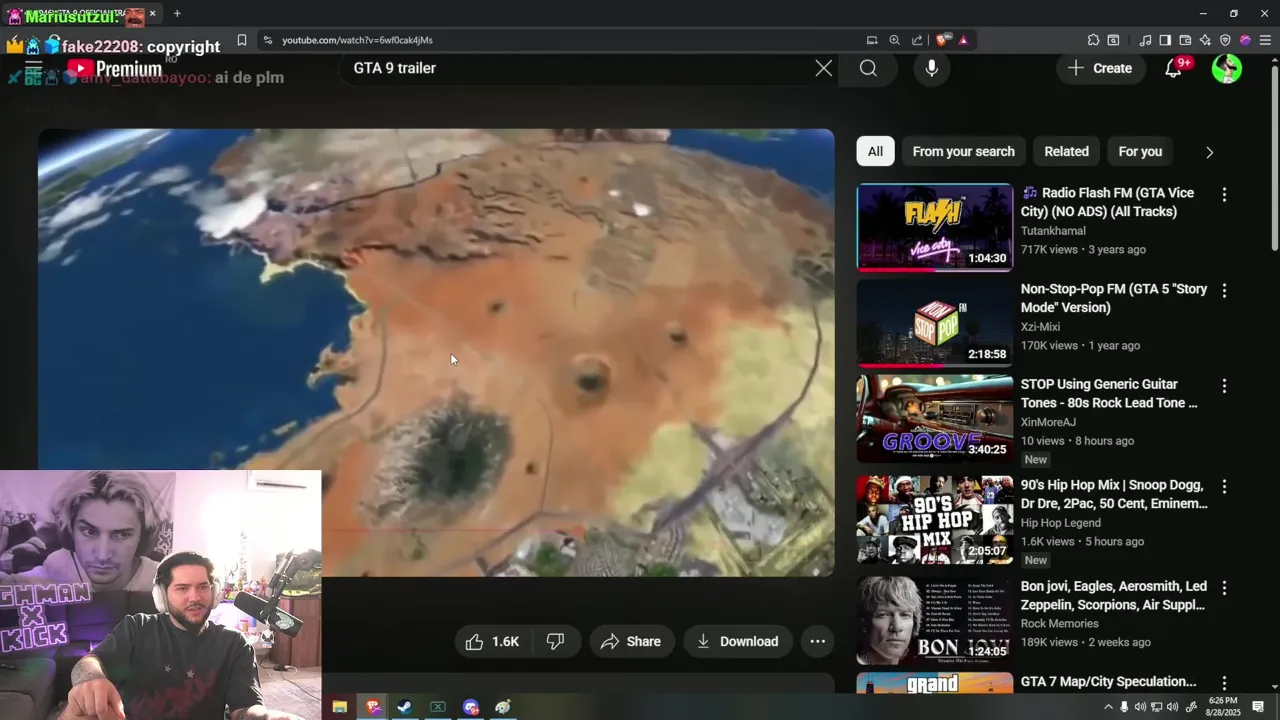This screenshot has width=1280, height=720.
Task: Show more filter chips with right arrow
Action: pyautogui.click(x=1209, y=152)
